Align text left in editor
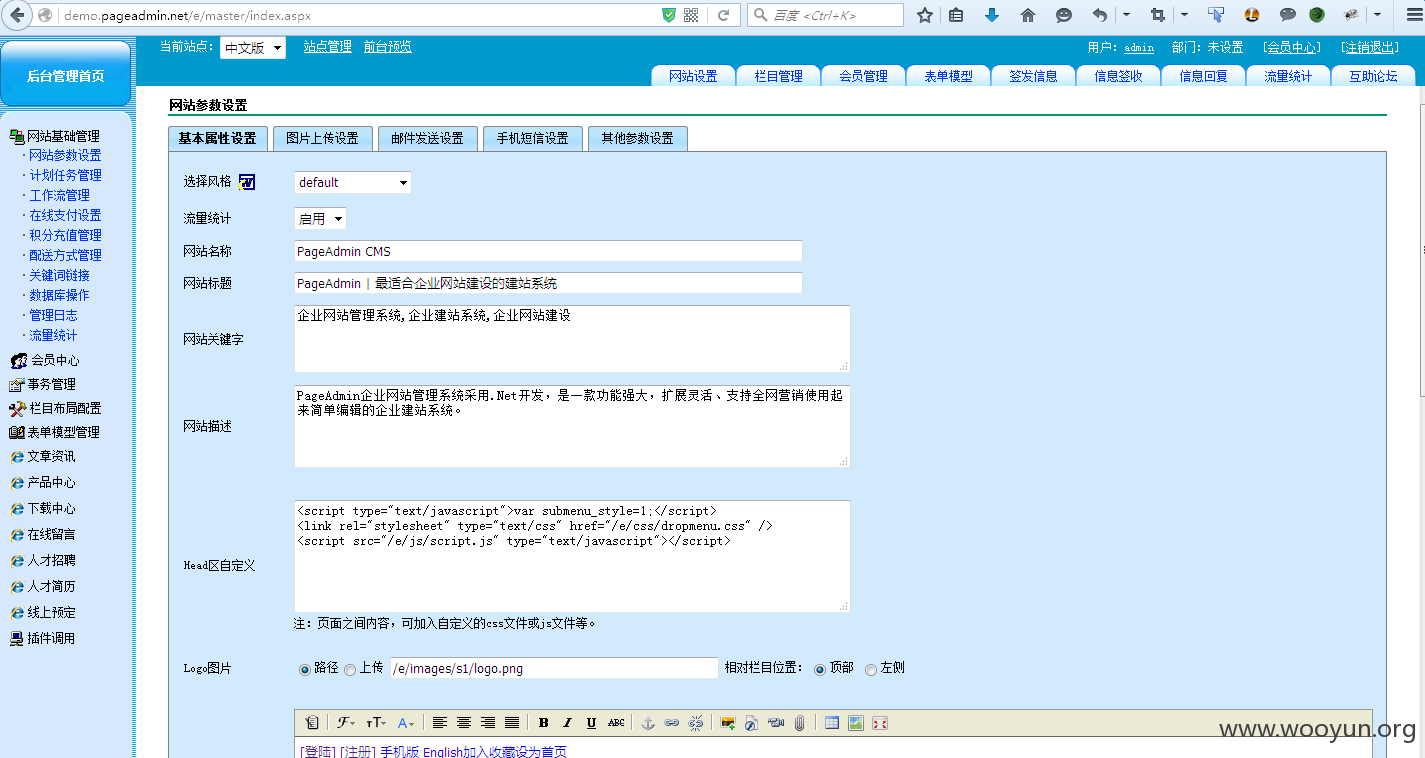Image resolution: width=1425 pixels, height=758 pixels. tap(440, 723)
